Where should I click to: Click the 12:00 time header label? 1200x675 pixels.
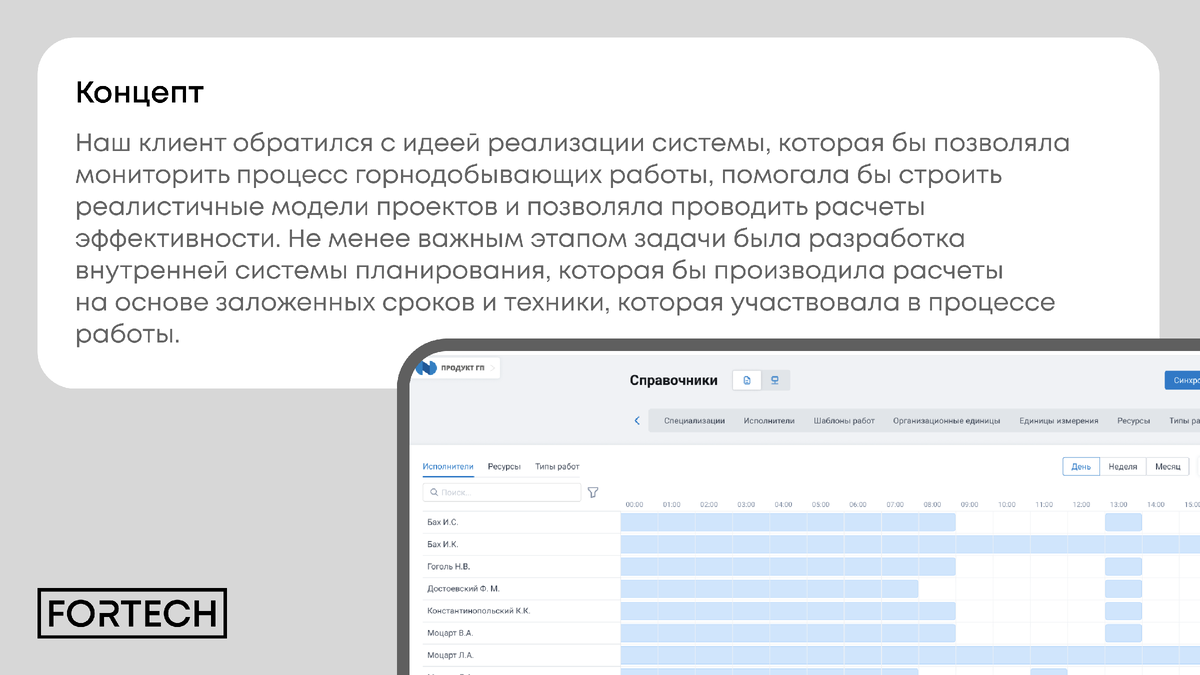coord(1081,505)
